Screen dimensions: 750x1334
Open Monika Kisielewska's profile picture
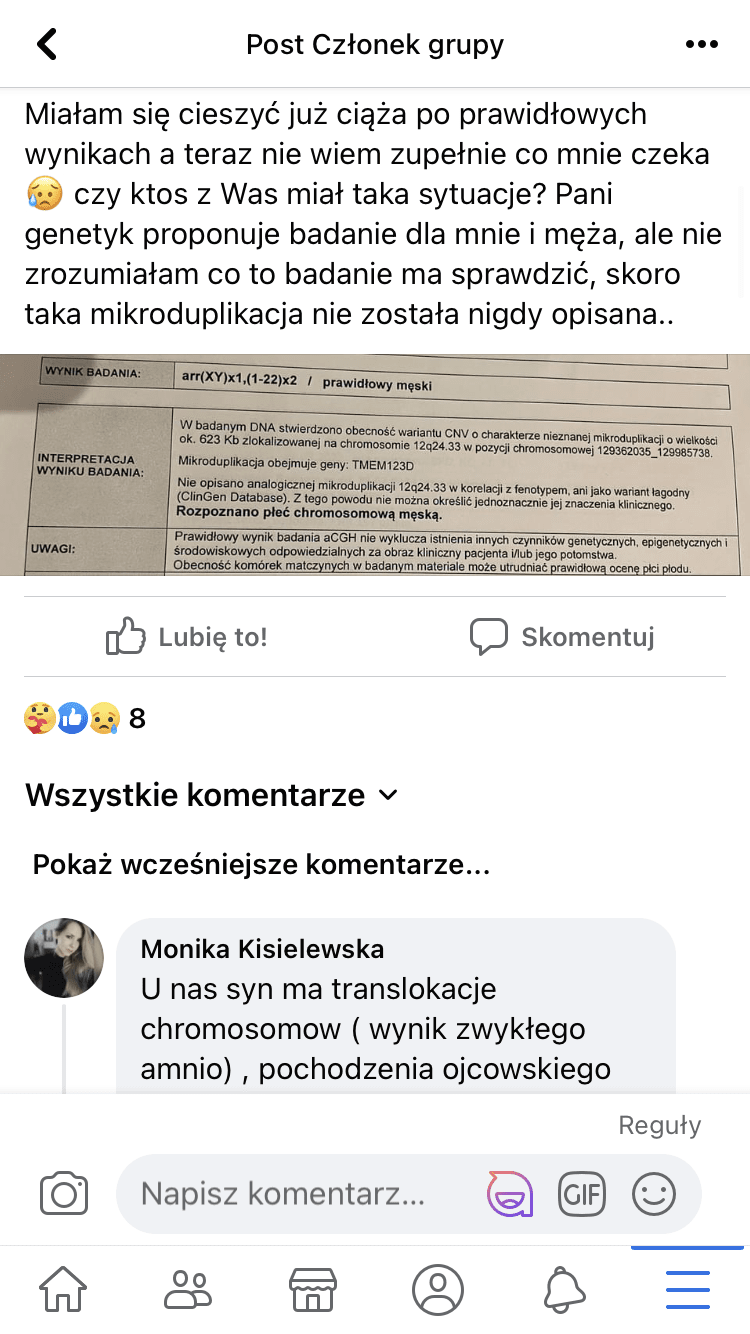64,958
